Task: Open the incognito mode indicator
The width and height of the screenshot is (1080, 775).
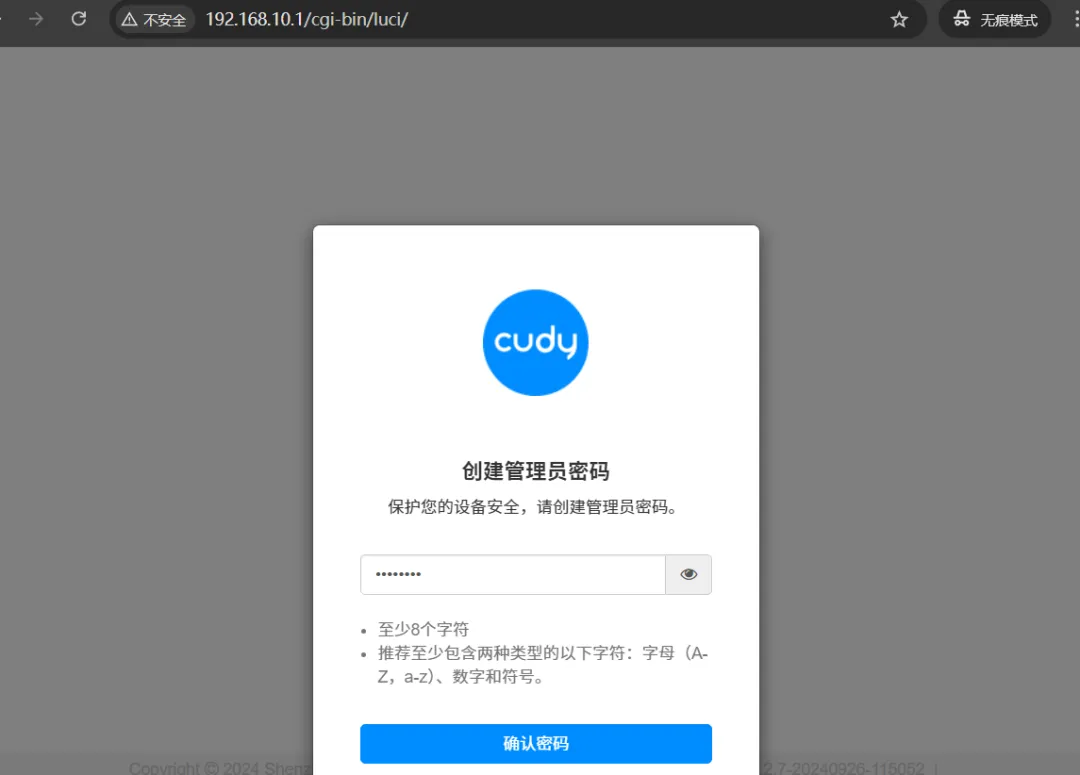Action: [x=995, y=19]
